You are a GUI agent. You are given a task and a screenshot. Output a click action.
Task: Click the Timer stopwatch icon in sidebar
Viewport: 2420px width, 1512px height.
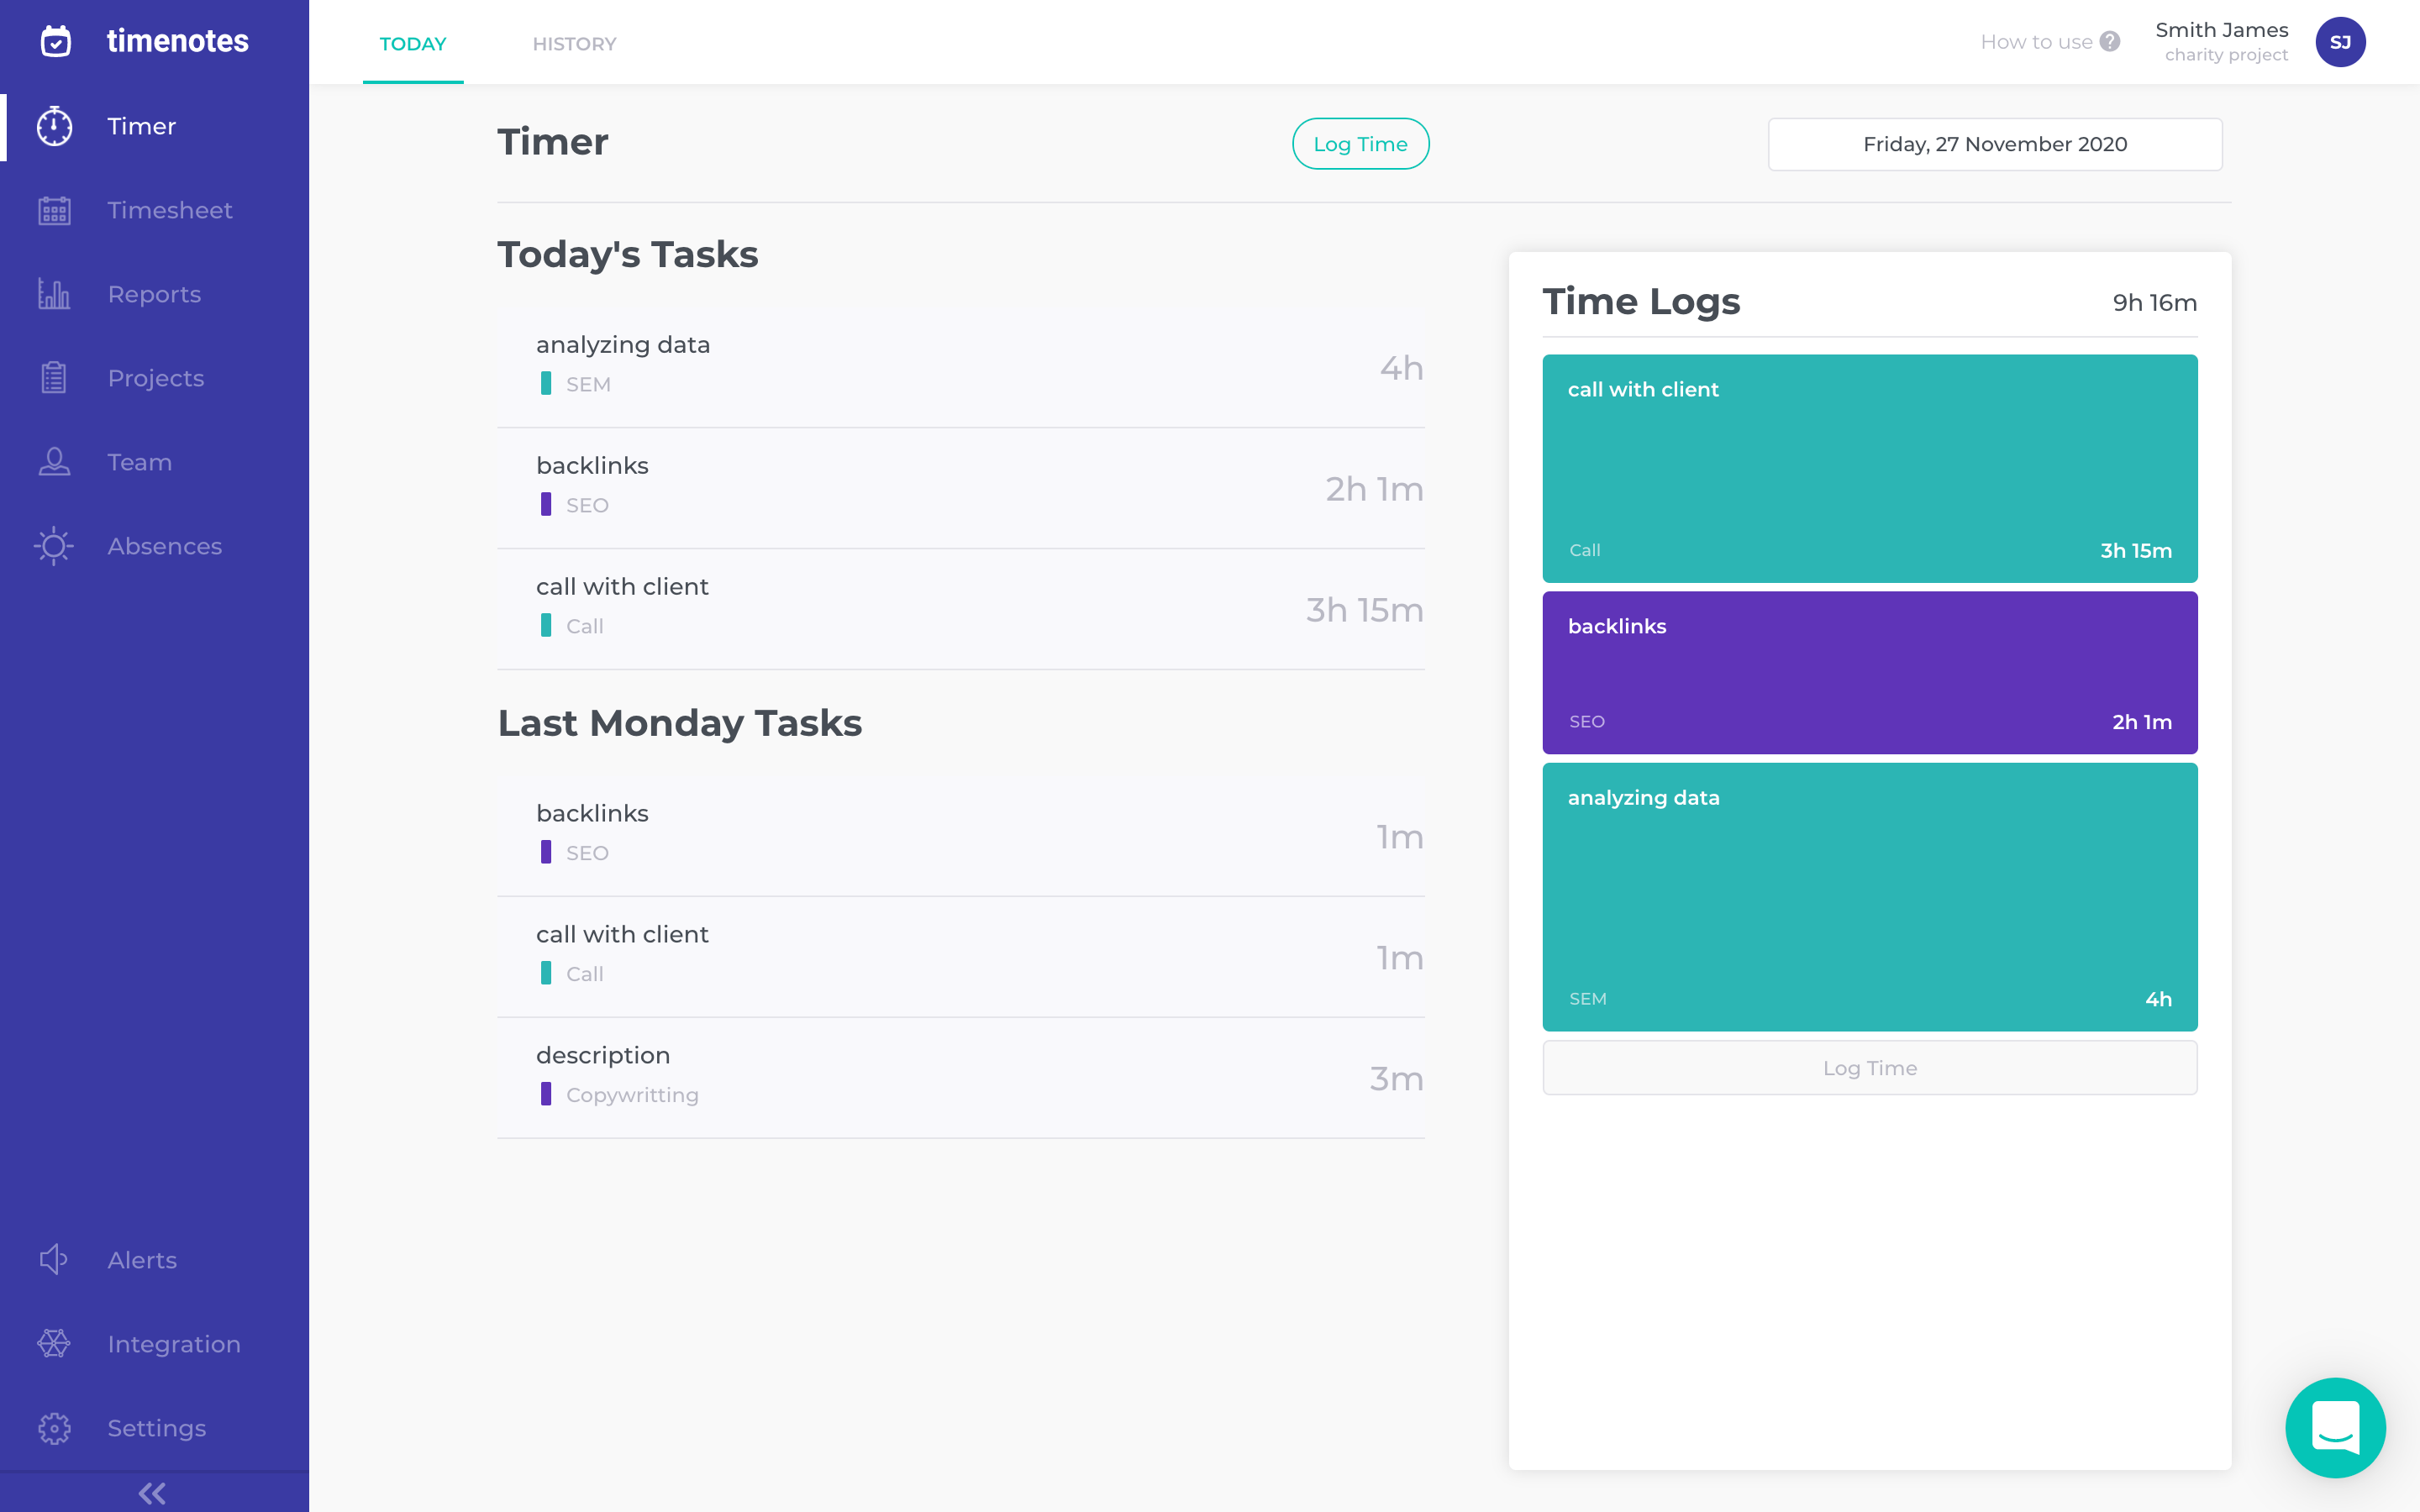pyautogui.click(x=54, y=126)
